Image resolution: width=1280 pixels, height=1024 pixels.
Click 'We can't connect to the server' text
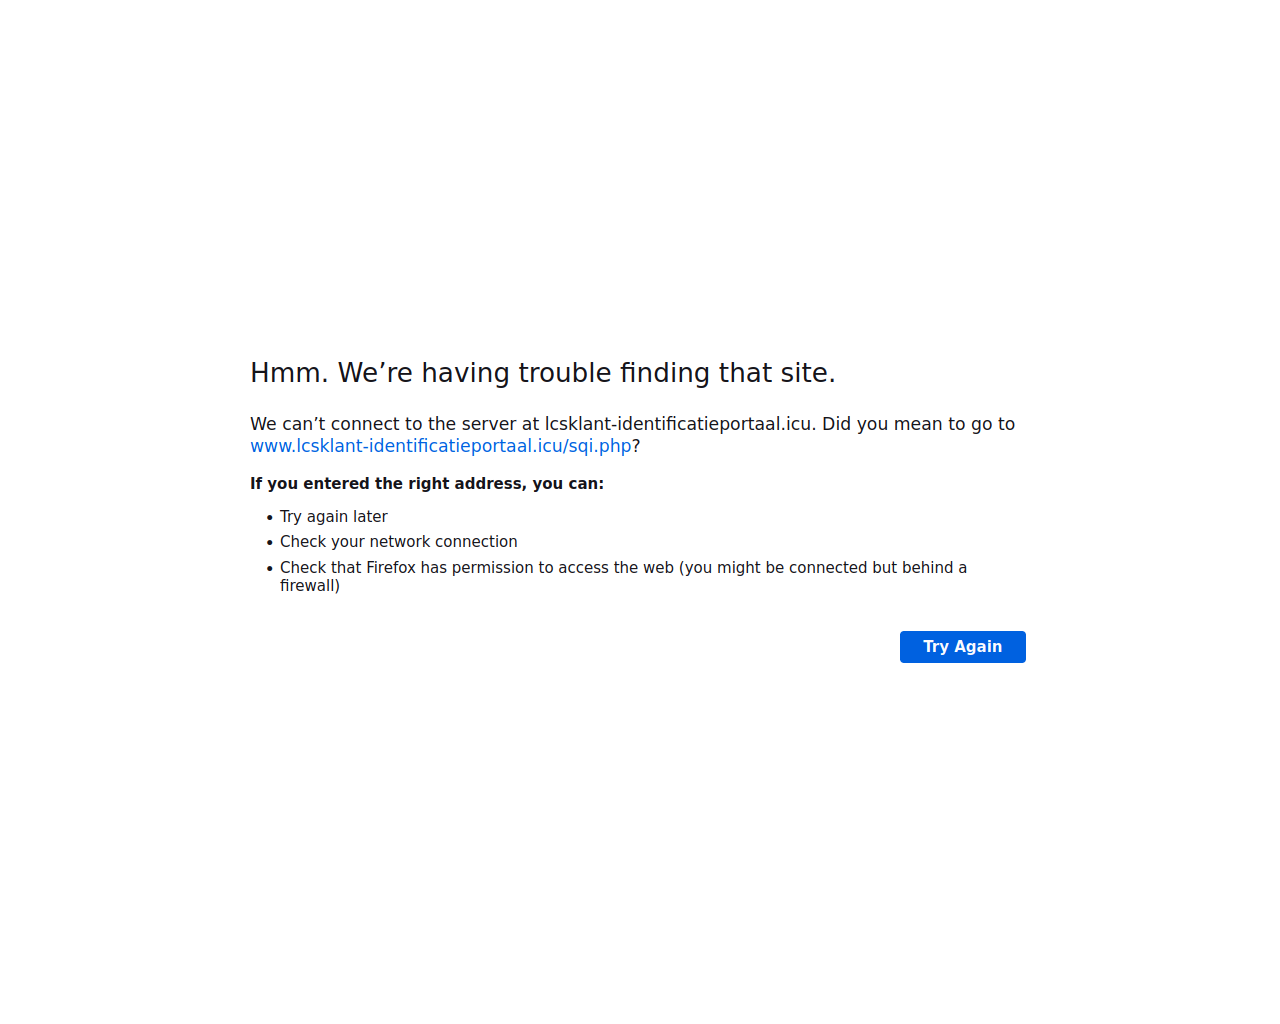(383, 424)
